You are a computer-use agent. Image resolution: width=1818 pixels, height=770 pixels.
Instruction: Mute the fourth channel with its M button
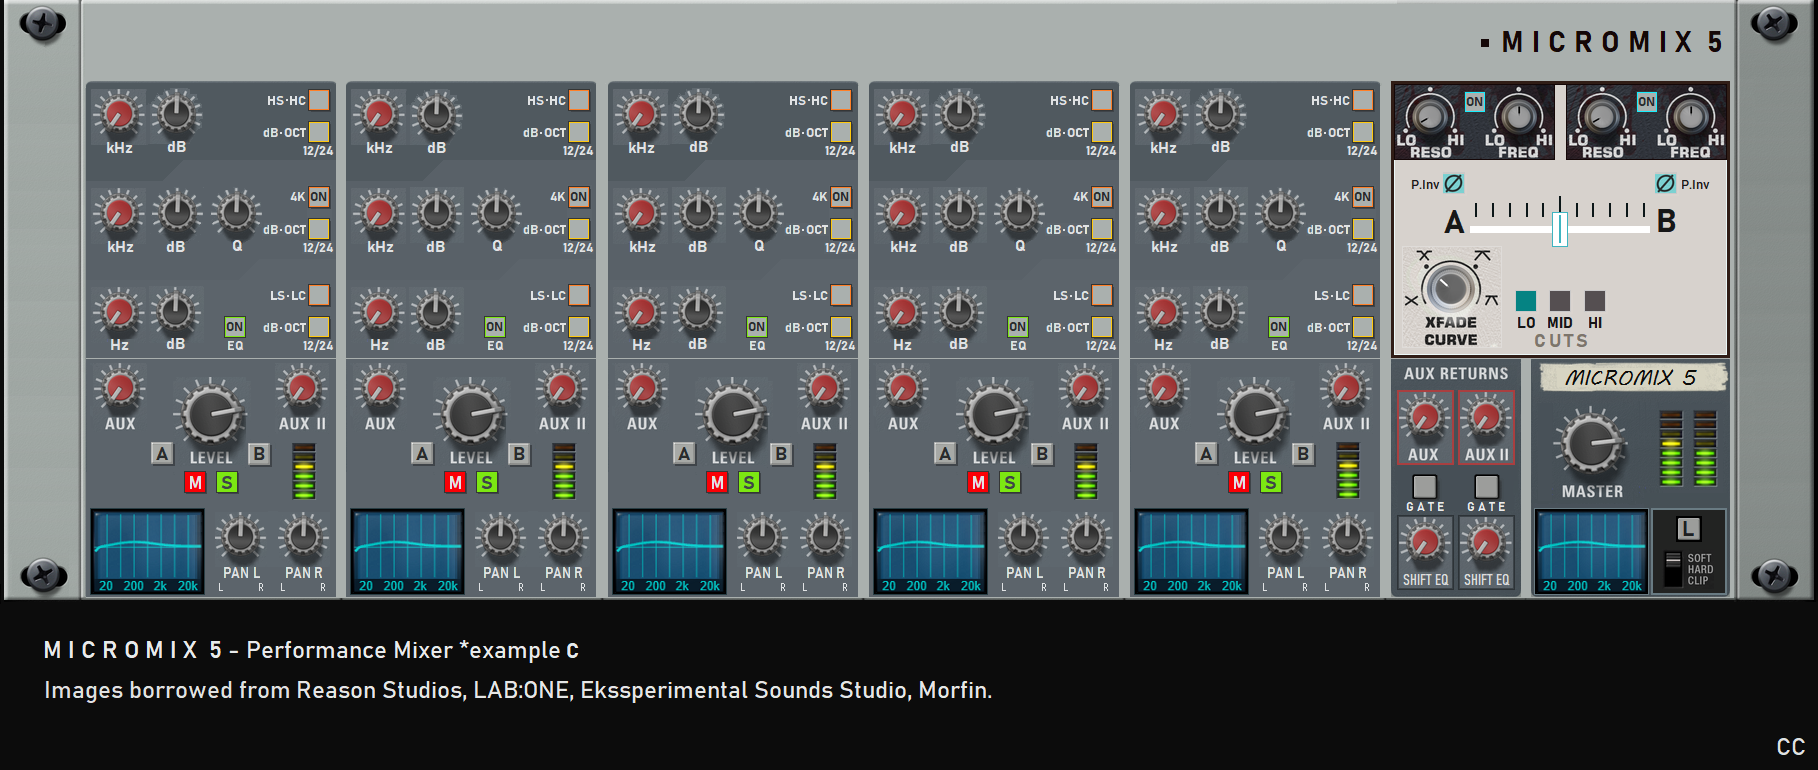[978, 482]
